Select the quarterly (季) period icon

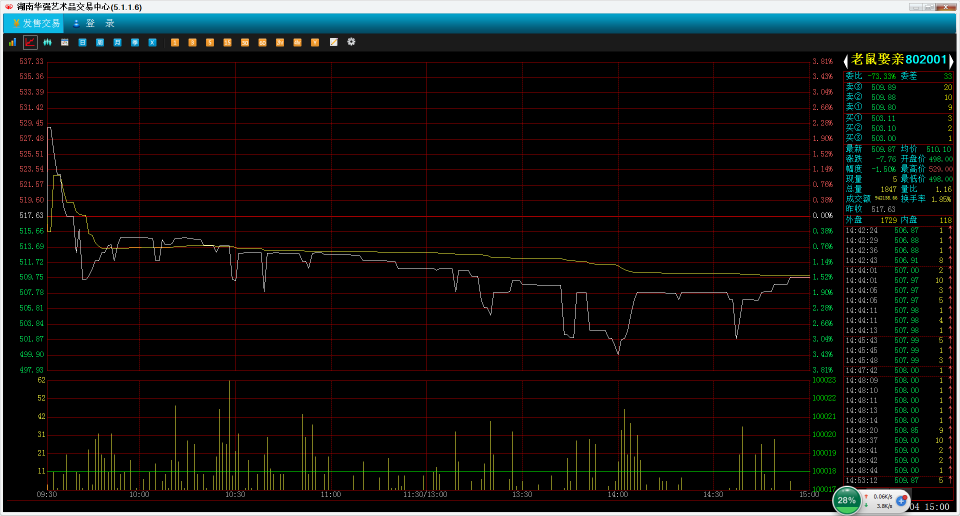click(x=135, y=42)
